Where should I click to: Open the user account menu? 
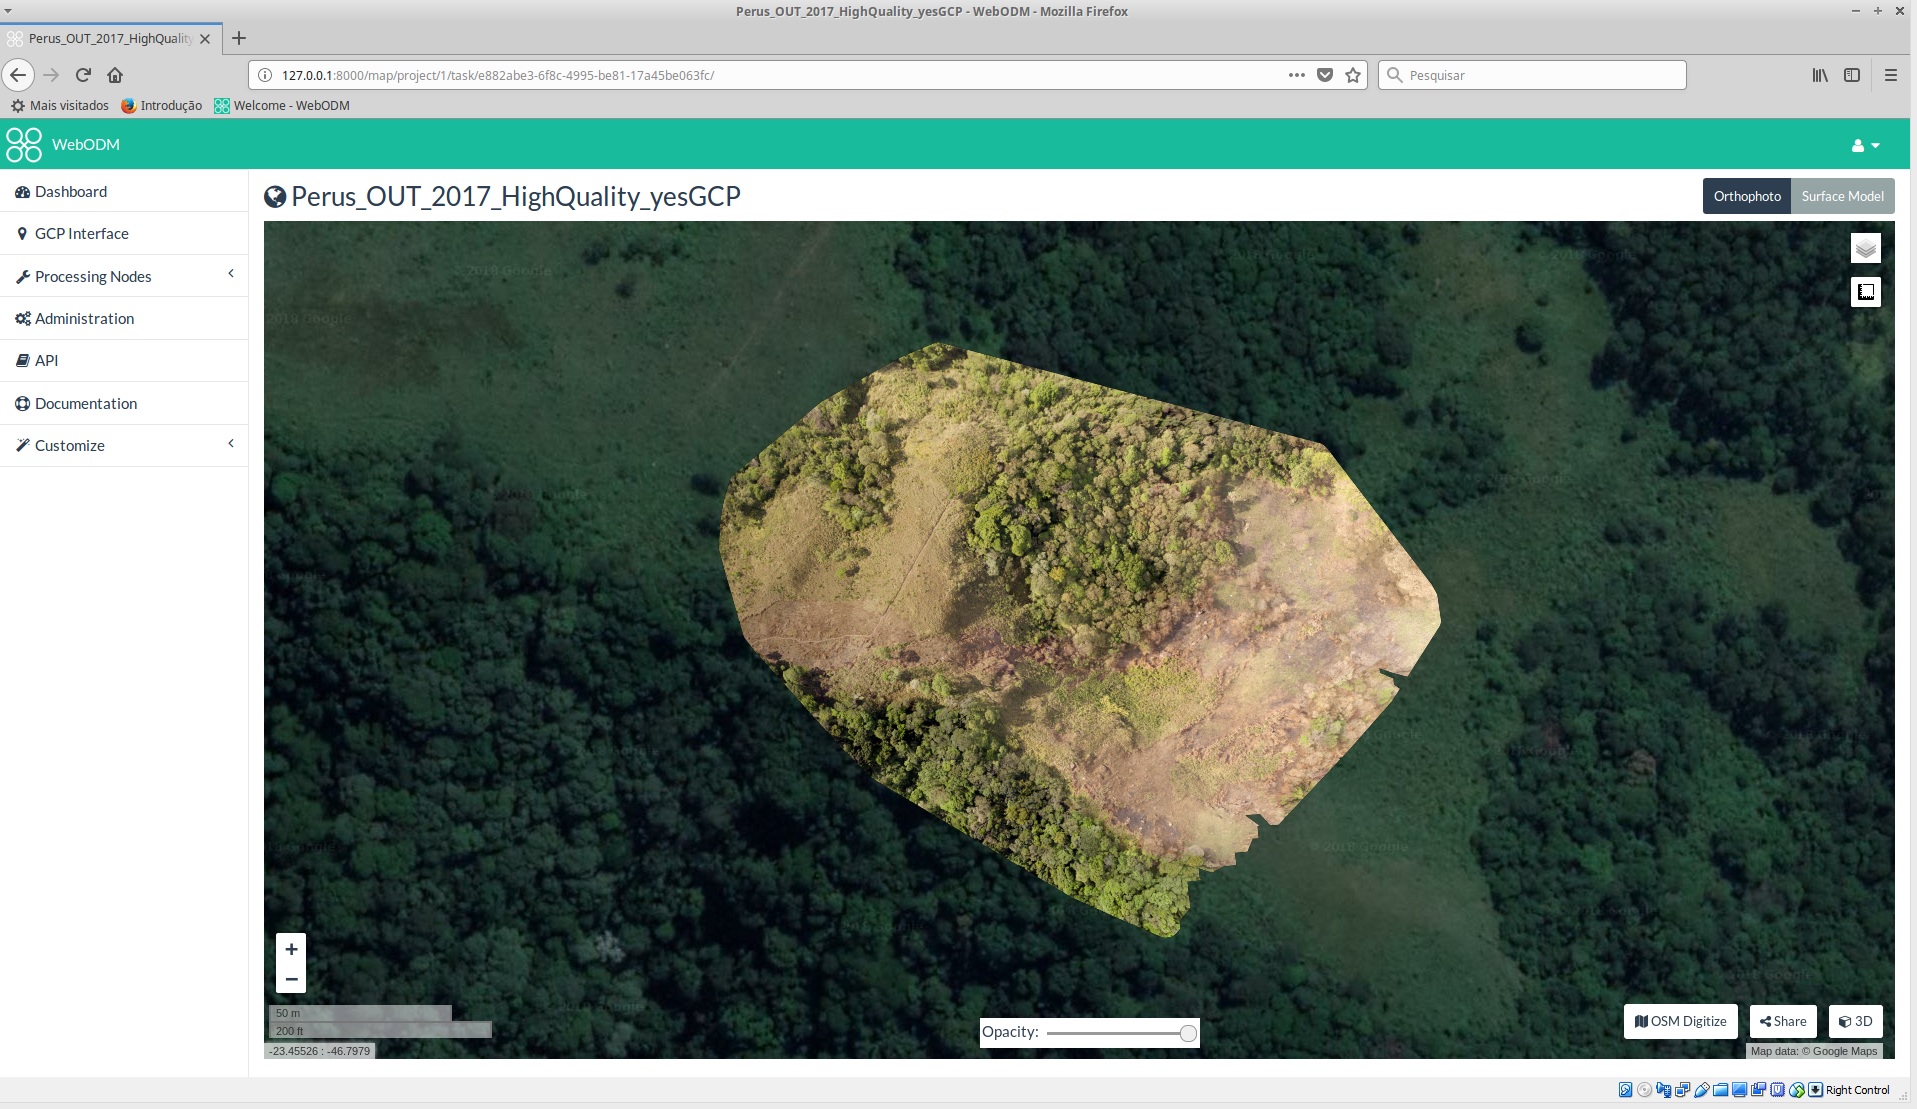1862,144
